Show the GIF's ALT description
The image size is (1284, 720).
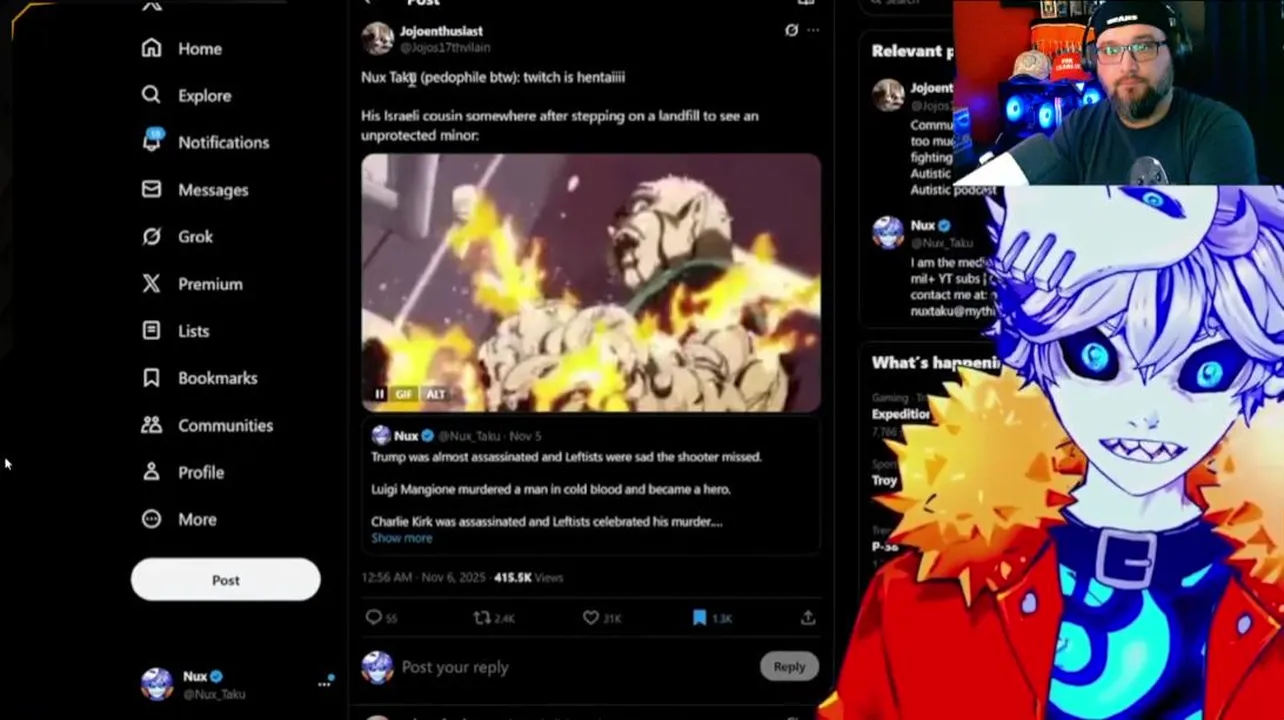436,394
